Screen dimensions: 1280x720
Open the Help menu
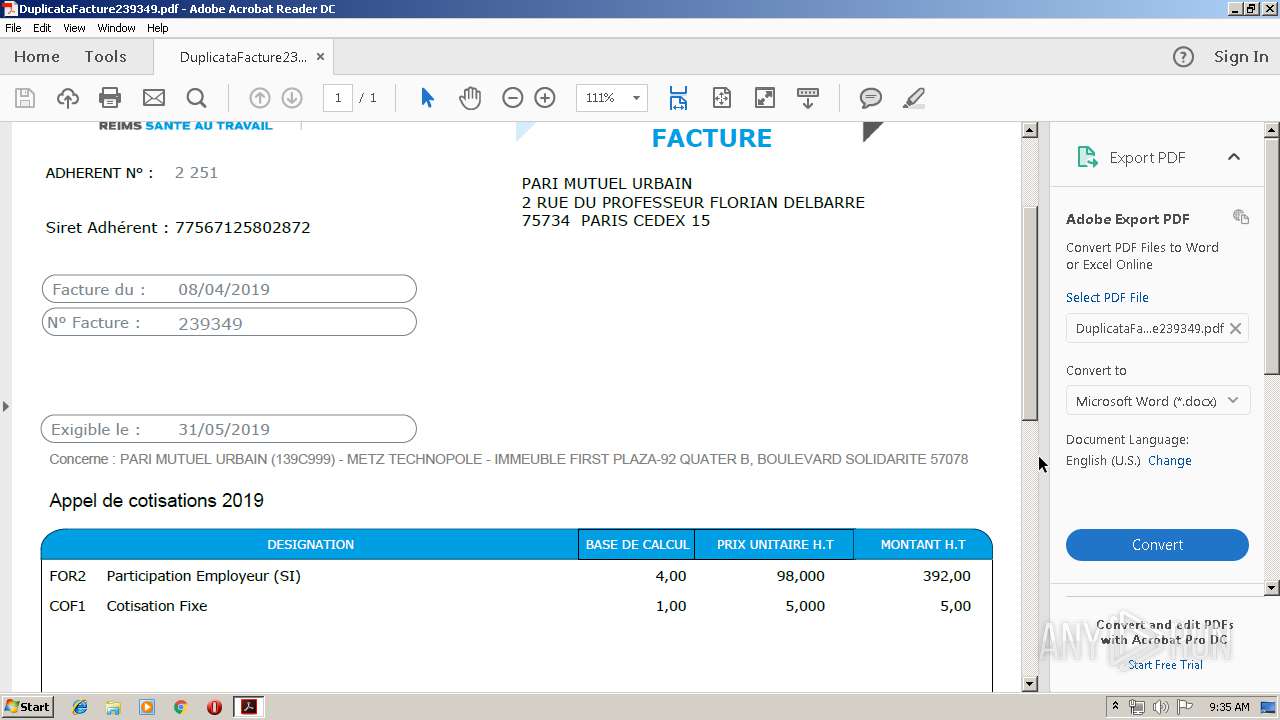158,28
